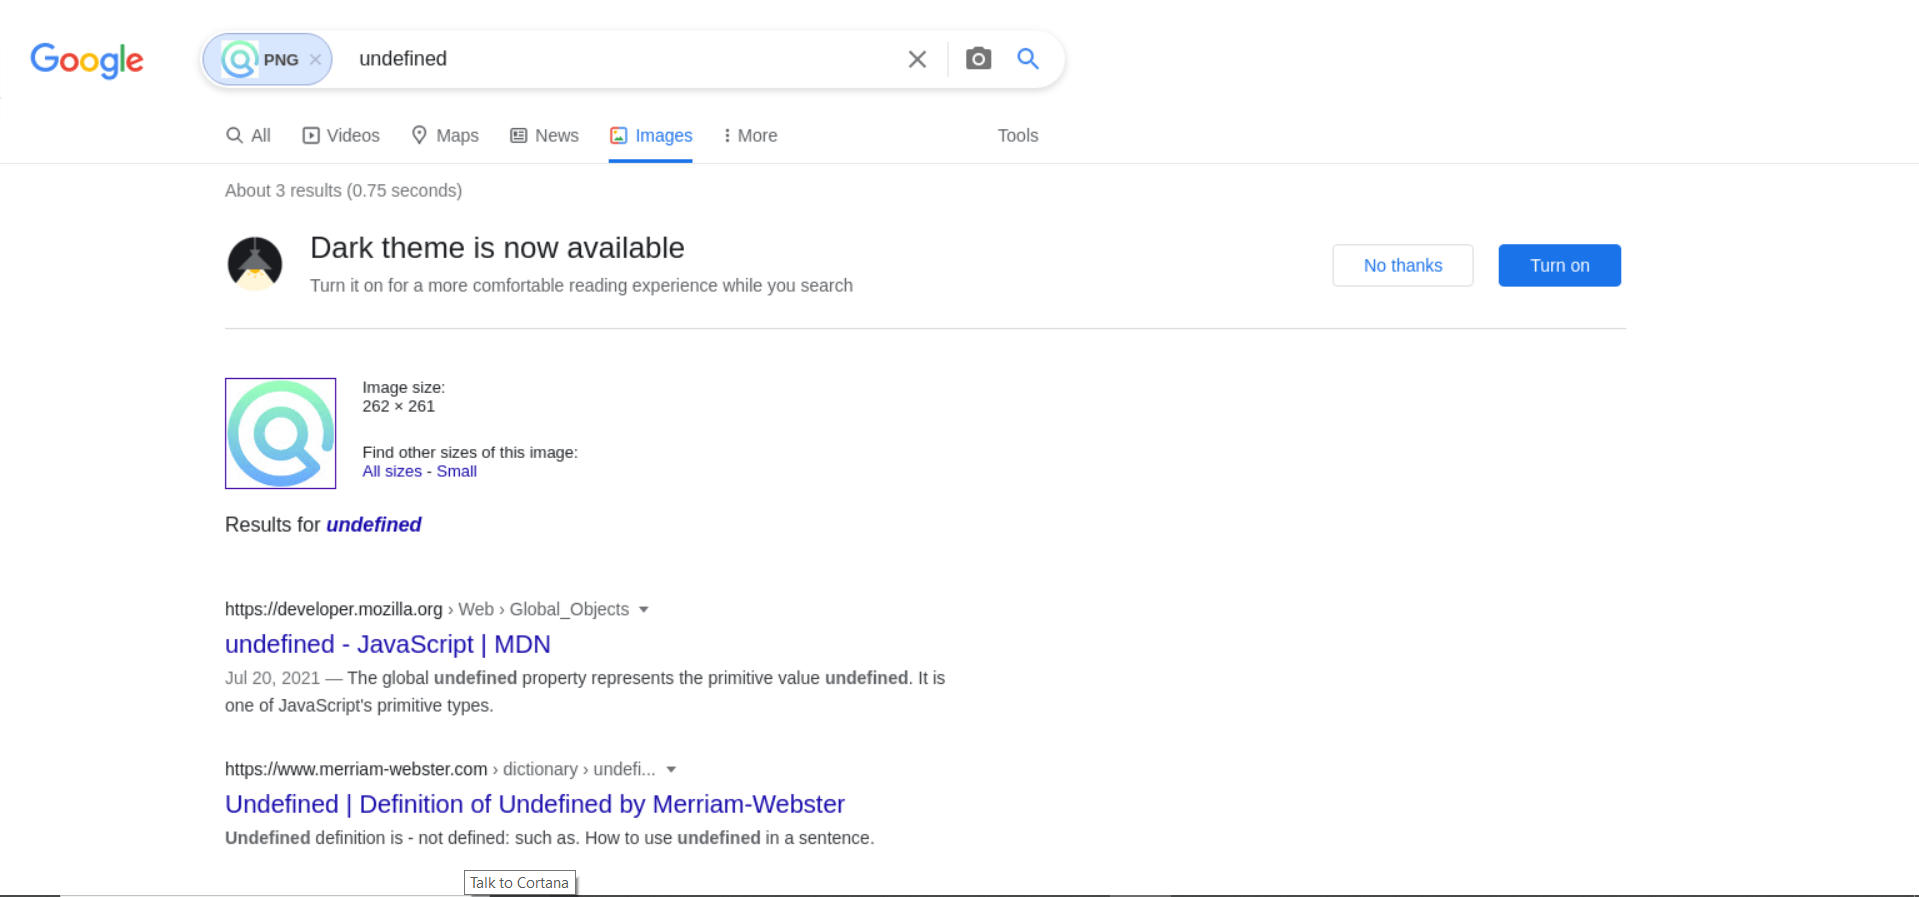Open the undefined - JavaScript MDN result
Screen dimensions: 1919x897
pyautogui.click(x=388, y=644)
